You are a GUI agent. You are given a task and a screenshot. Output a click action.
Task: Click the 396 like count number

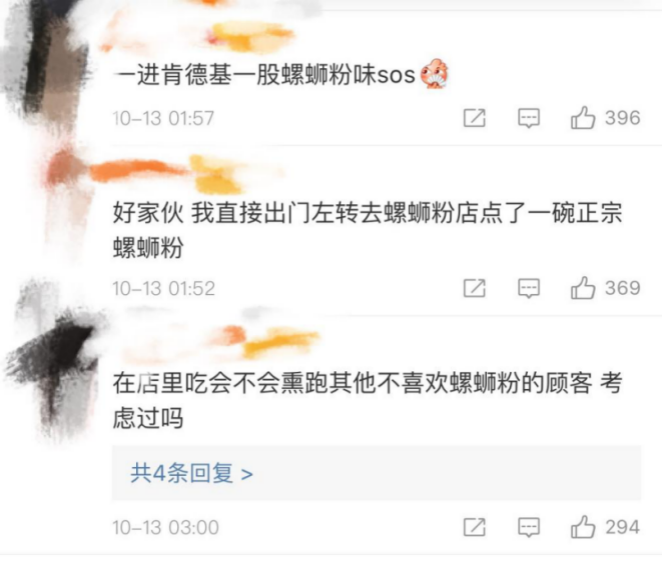622,118
